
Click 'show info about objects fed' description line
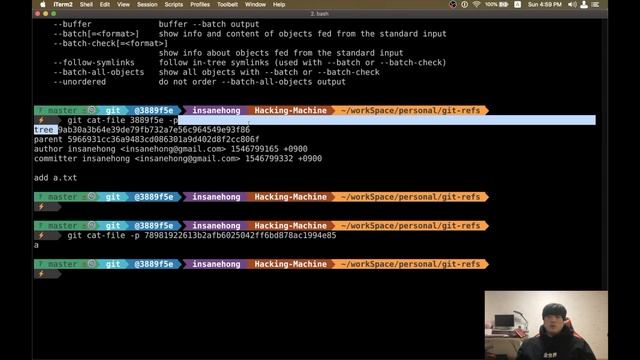(281, 53)
